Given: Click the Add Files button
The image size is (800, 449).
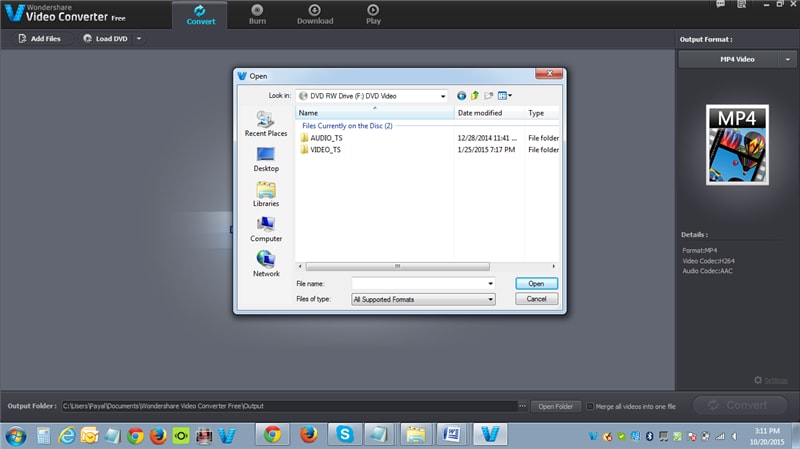Looking at the screenshot, I should [x=40, y=39].
